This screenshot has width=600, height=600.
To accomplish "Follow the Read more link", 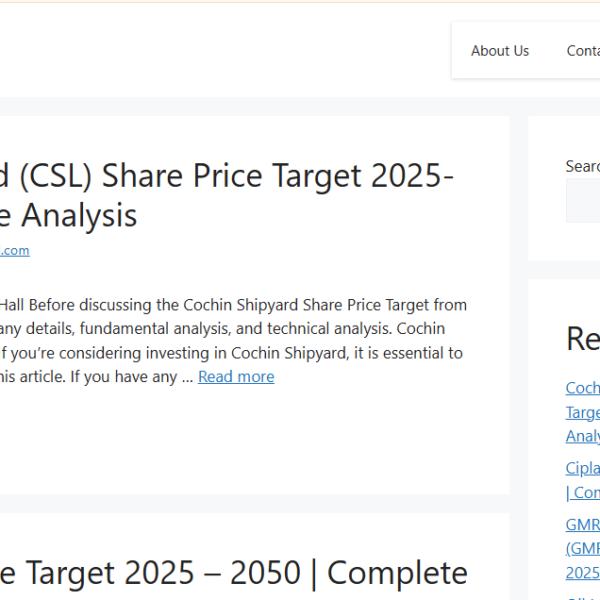I will 236,377.
